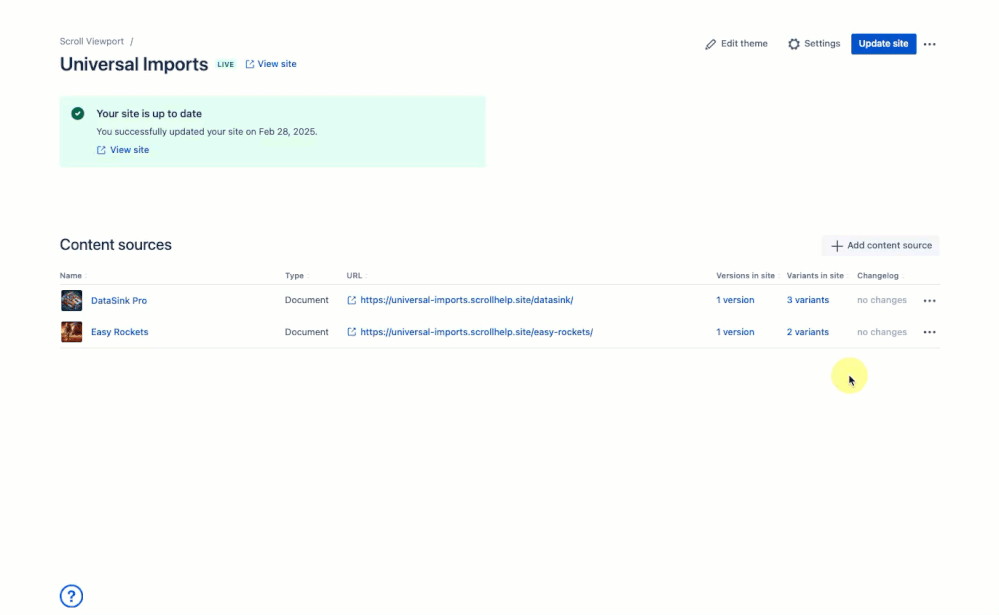Click 'Document' type in Easy Rockets row
The height and width of the screenshot is (615, 999).
click(306, 332)
